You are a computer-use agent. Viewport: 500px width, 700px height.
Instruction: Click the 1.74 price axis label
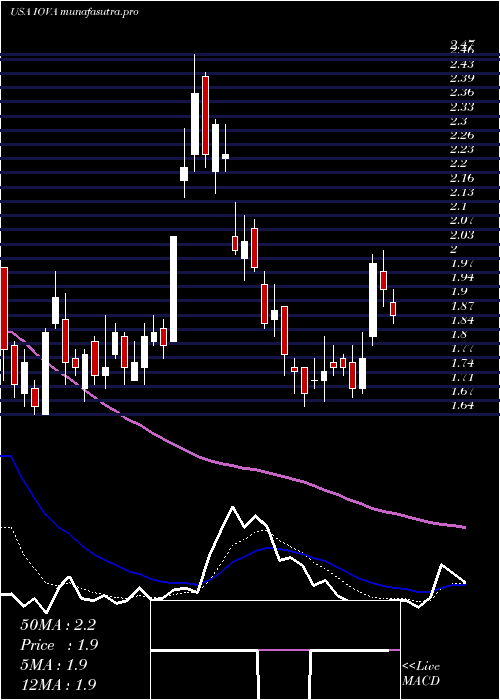point(462,363)
